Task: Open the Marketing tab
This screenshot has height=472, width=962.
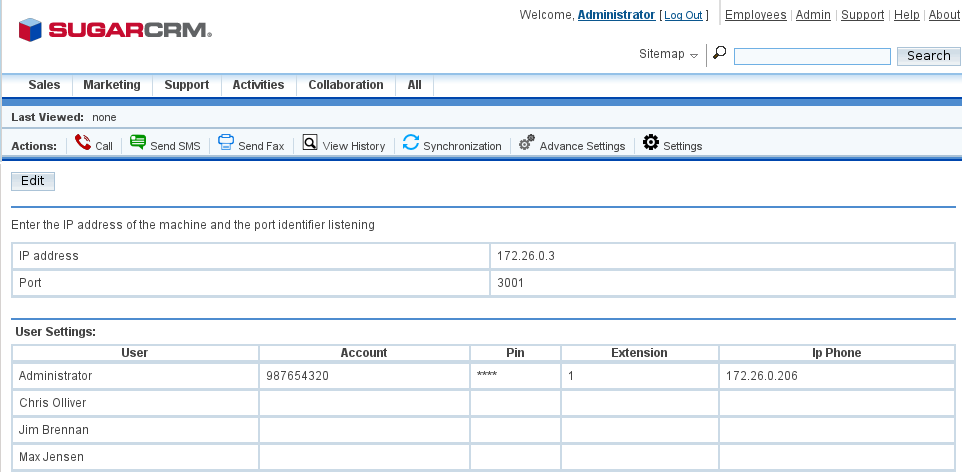Action: (112, 85)
